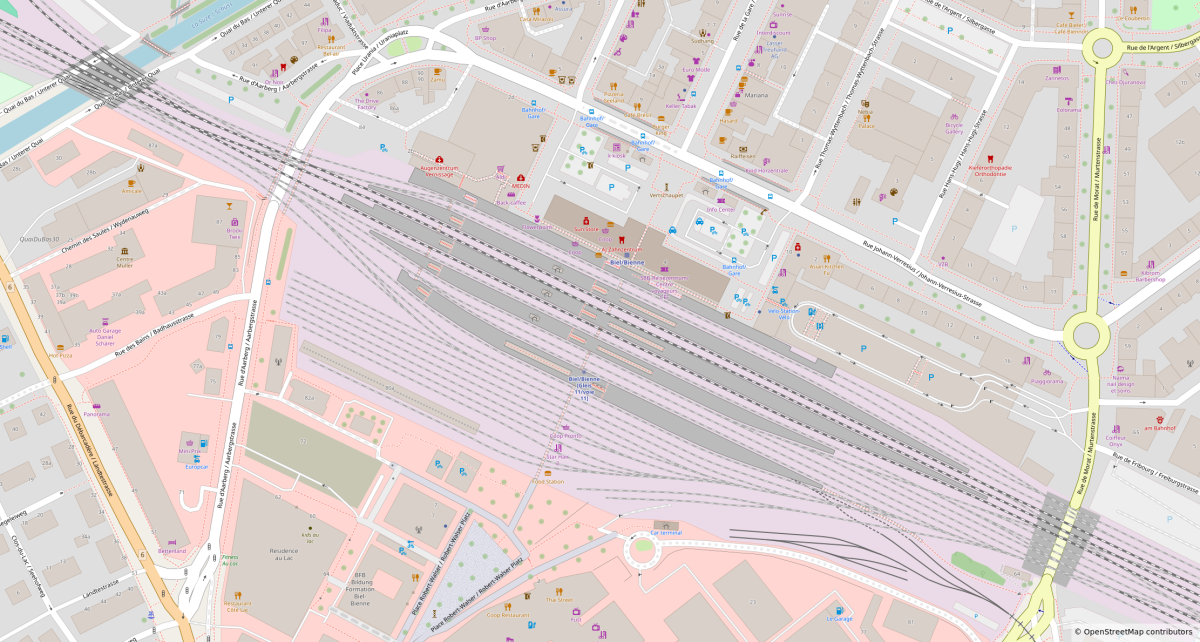The width and height of the screenshot is (1200, 642).
Task: Select the Panorama shop icon
Action: click(97, 406)
